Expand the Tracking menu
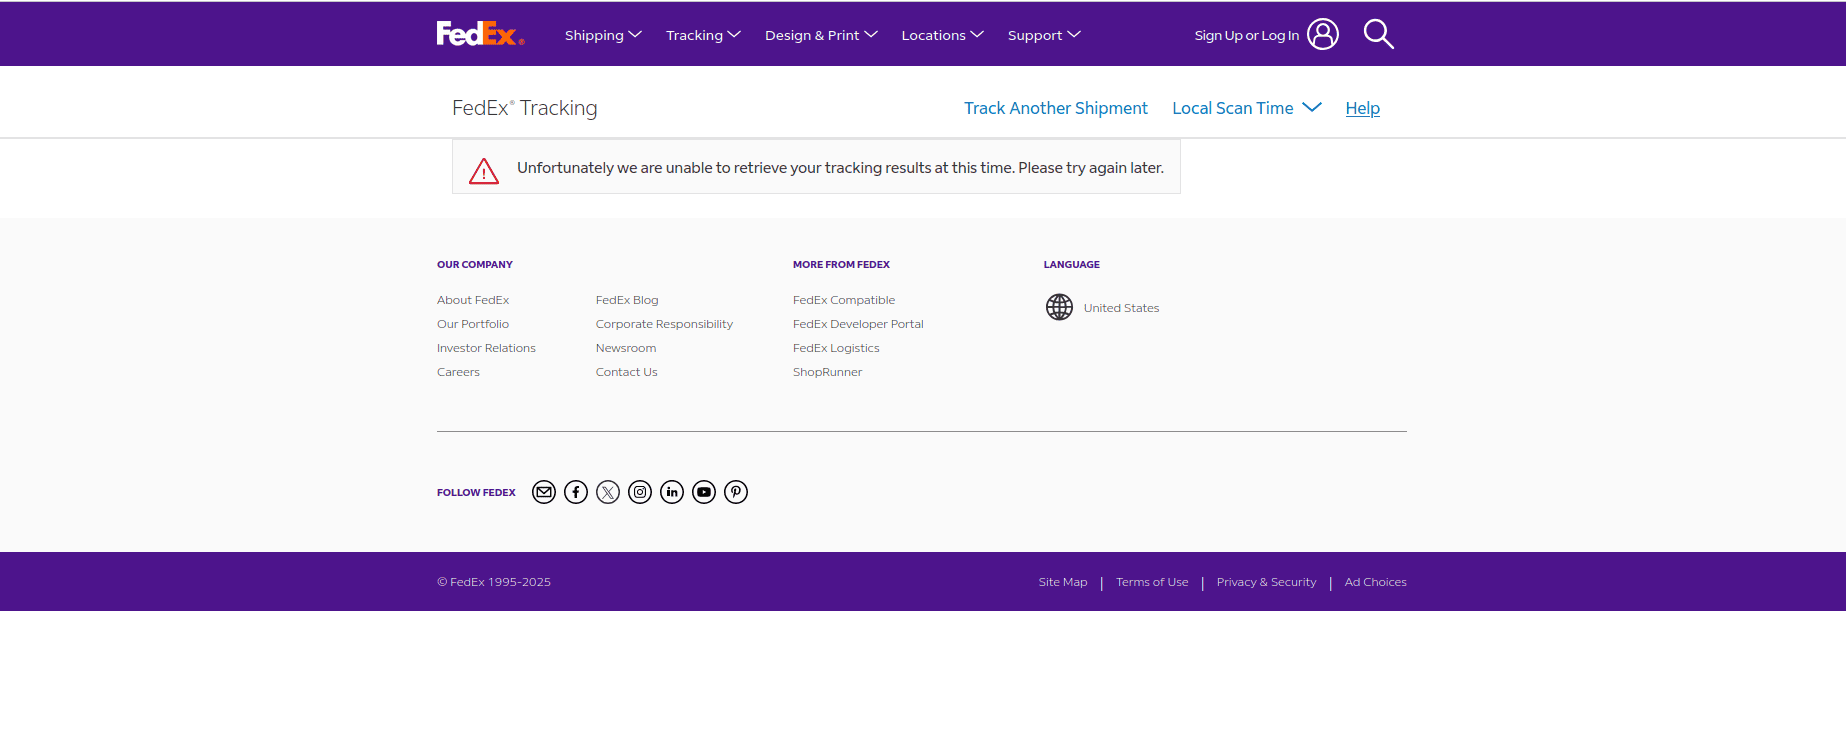1846x733 pixels. [x=703, y=35]
